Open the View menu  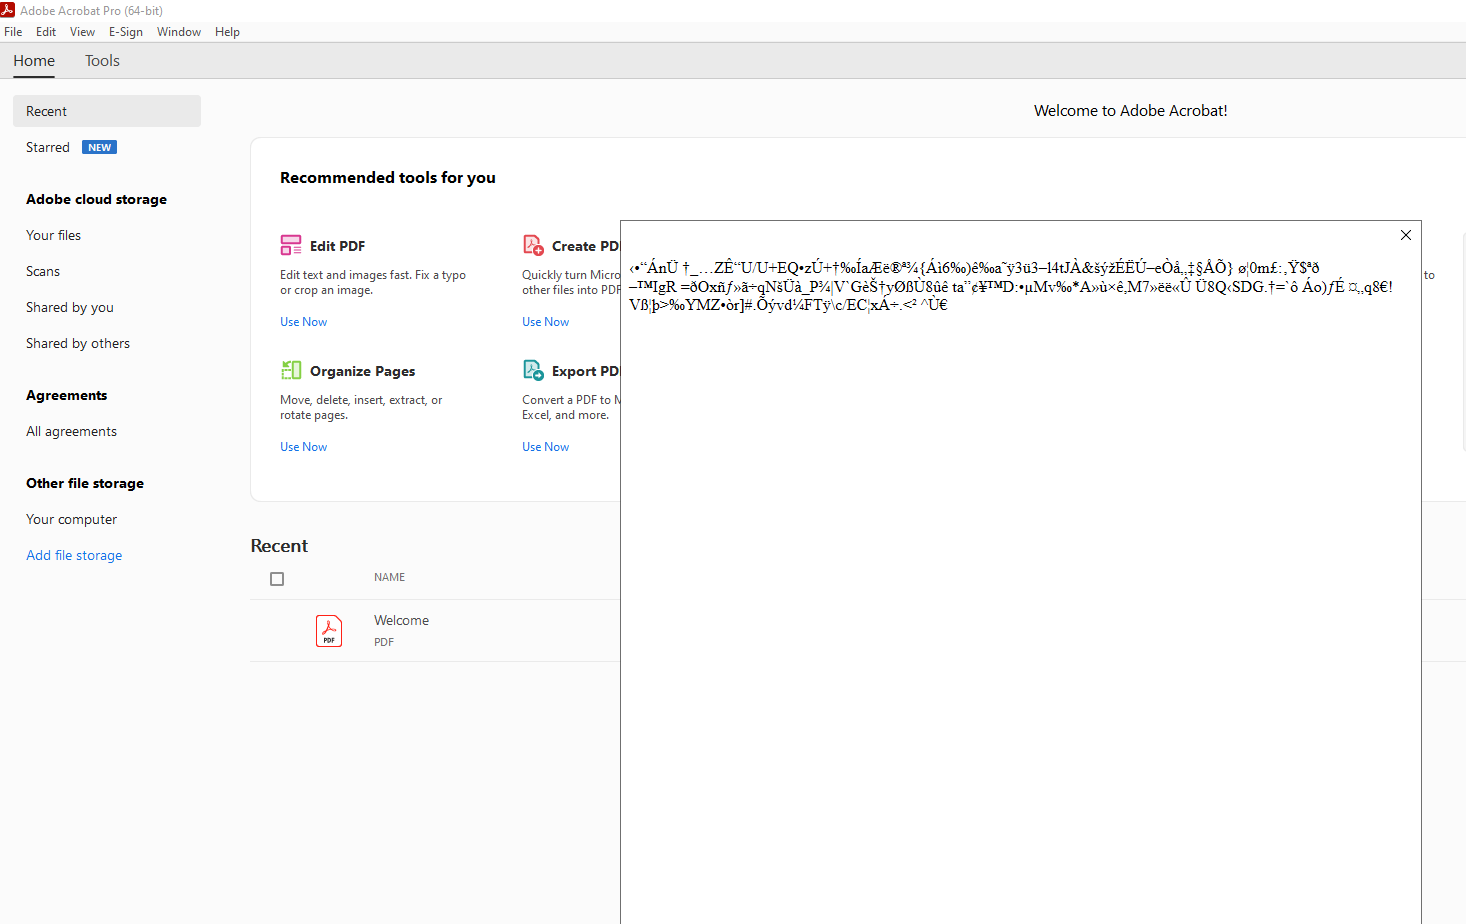pyautogui.click(x=82, y=32)
